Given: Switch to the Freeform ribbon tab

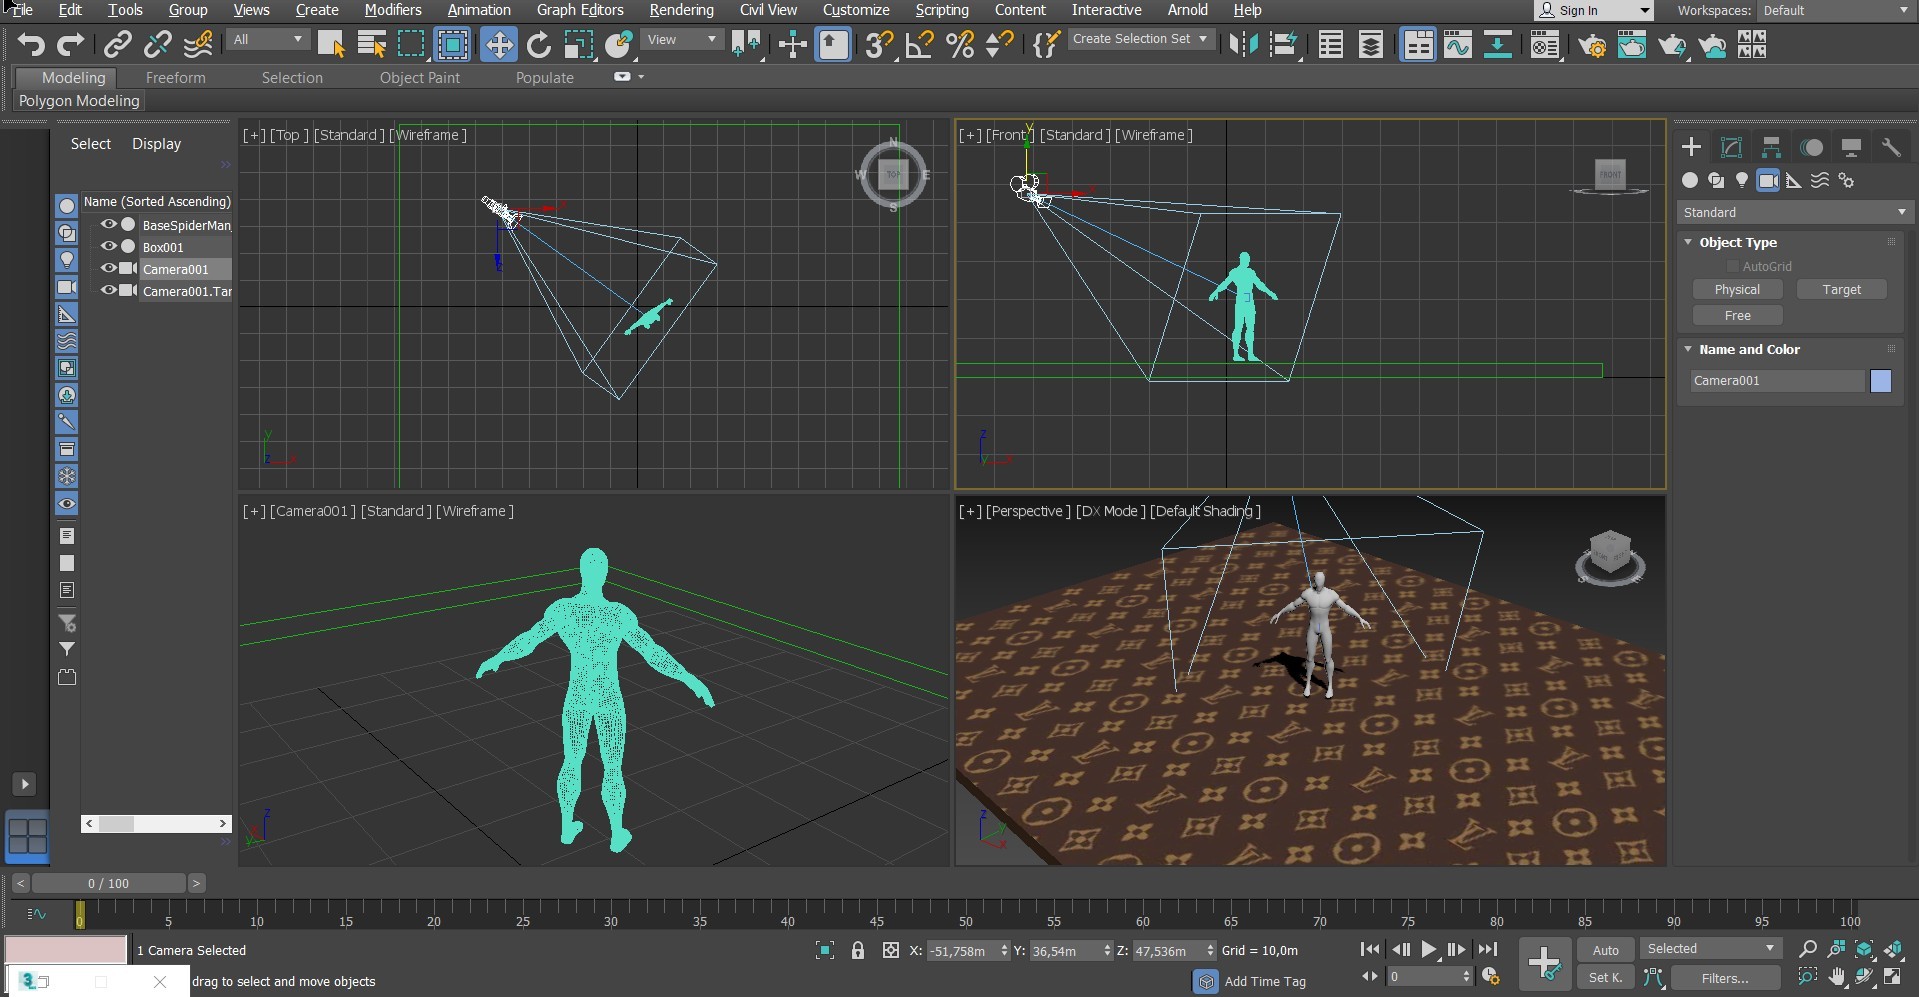Looking at the screenshot, I should (175, 77).
